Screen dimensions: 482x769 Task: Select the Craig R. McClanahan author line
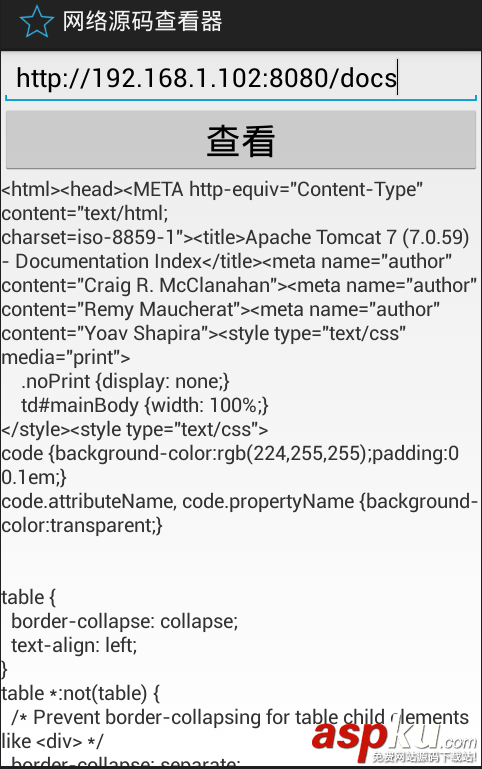[239, 285]
